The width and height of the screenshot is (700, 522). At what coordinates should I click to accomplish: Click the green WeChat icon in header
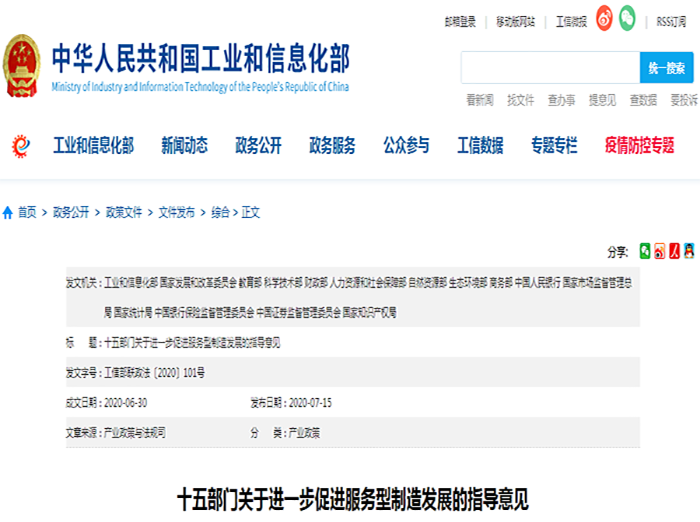coord(626,19)
